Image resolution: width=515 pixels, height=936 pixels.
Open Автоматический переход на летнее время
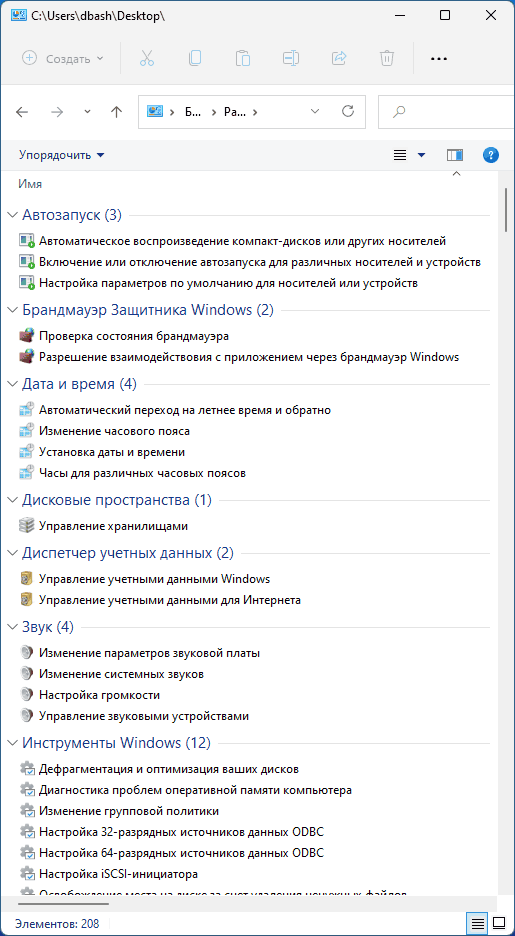[185, 410]
